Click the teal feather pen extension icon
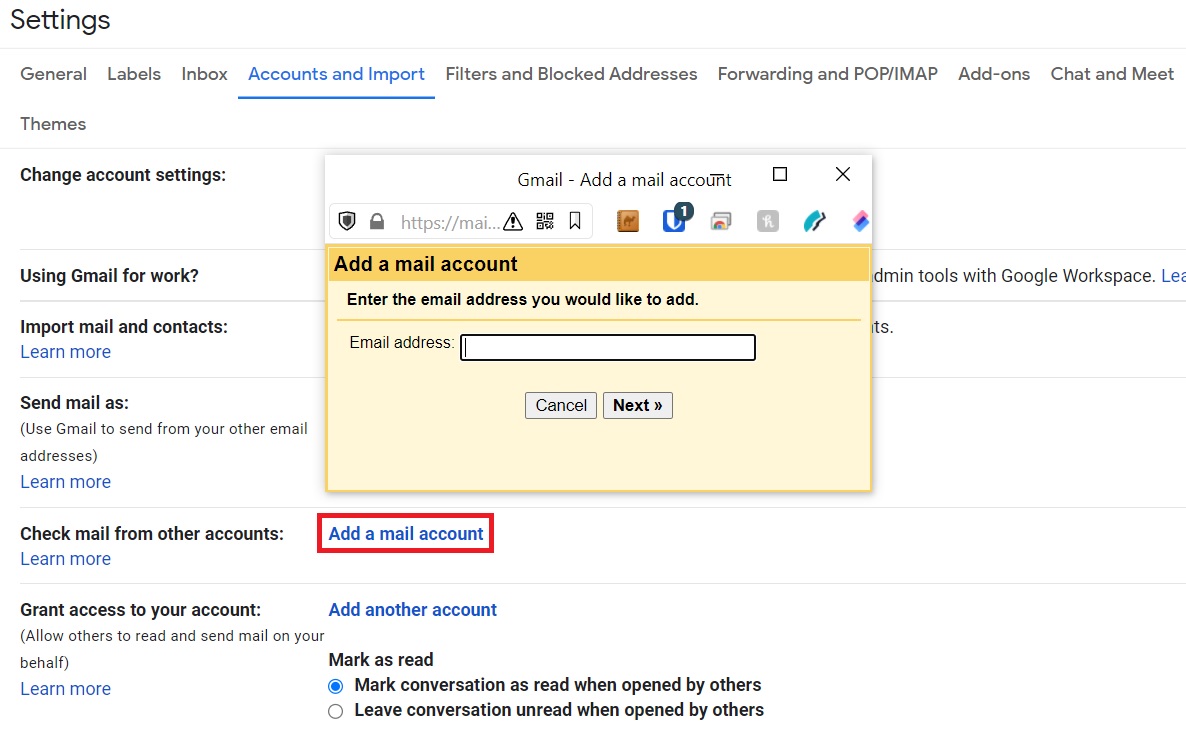1186x743 pixels. [815, 221]
